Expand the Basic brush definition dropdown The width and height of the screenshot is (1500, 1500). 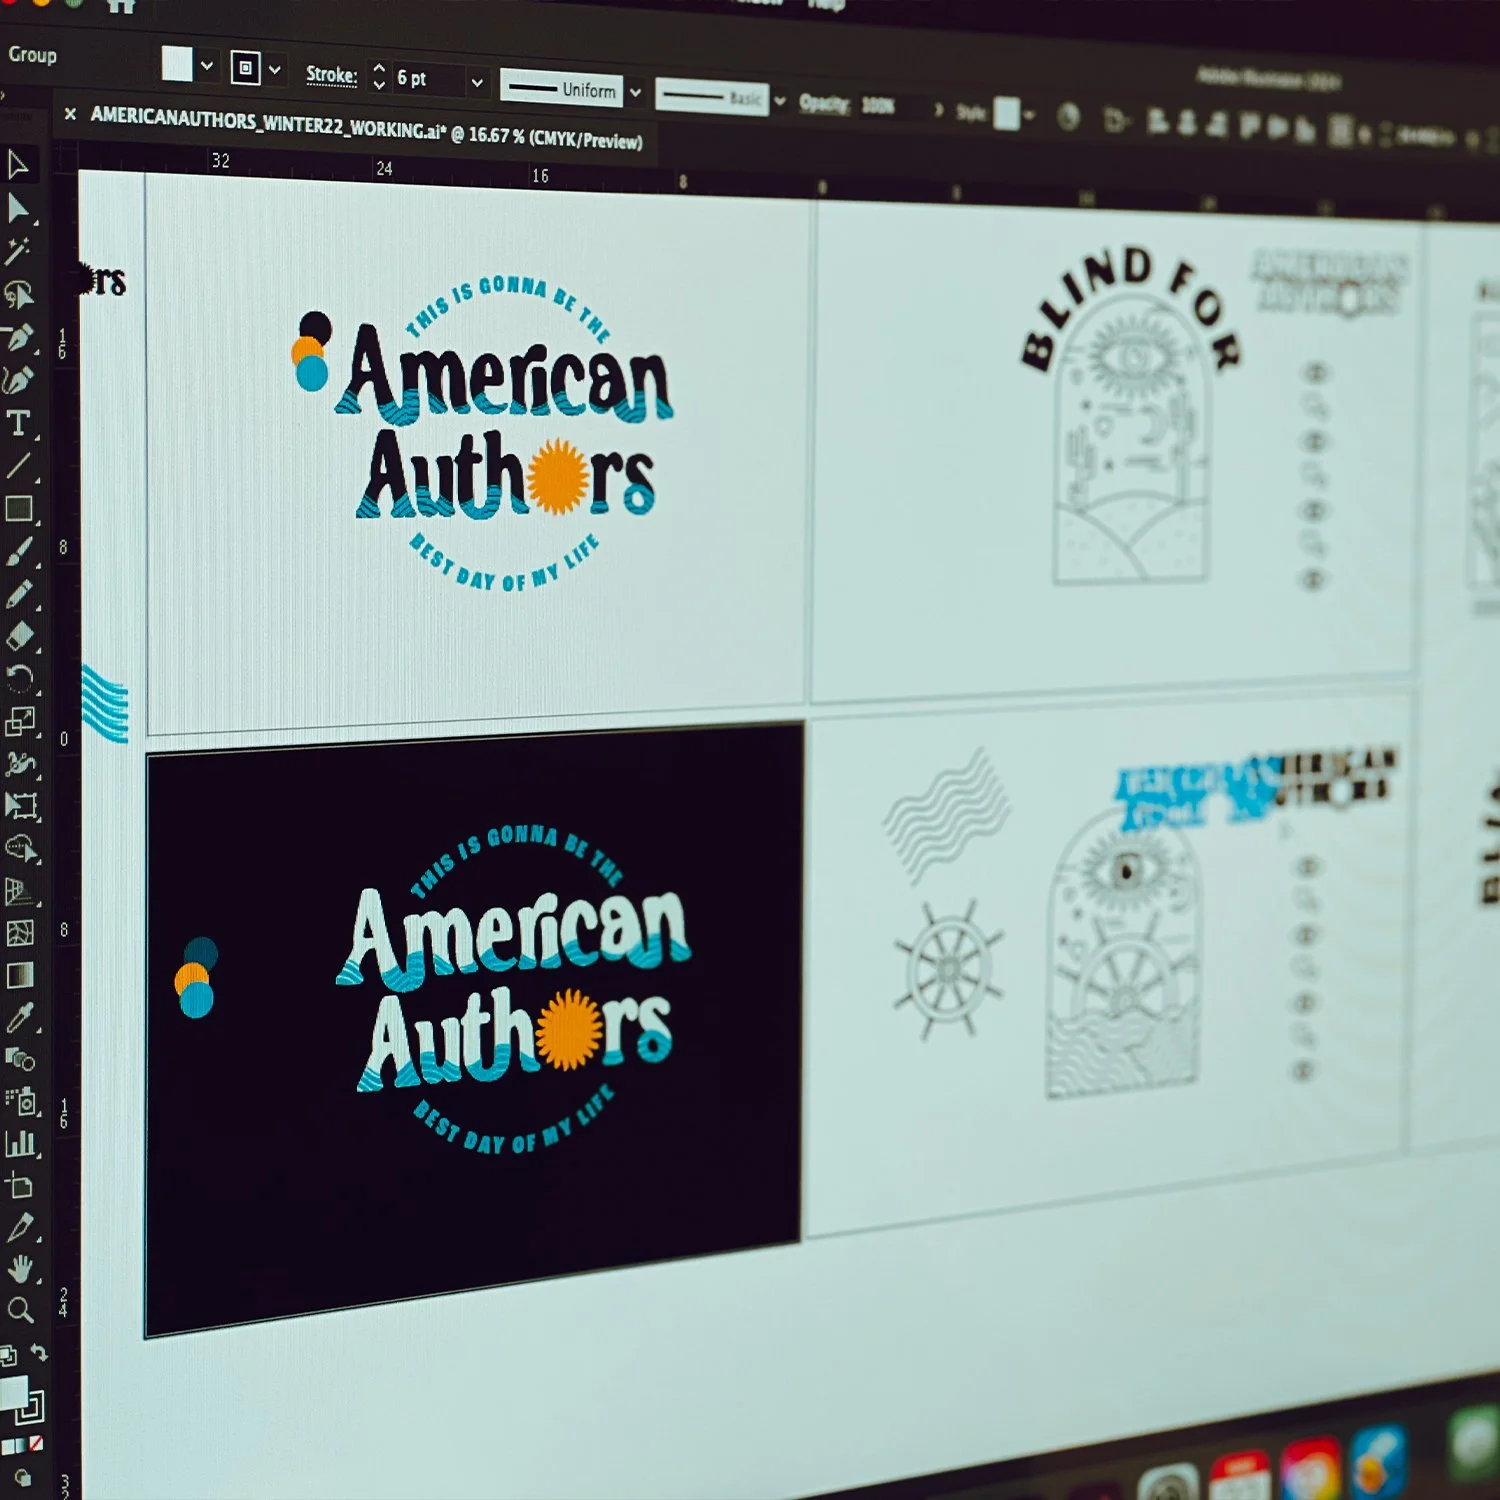pyautogui.click(x=778, y=100)
